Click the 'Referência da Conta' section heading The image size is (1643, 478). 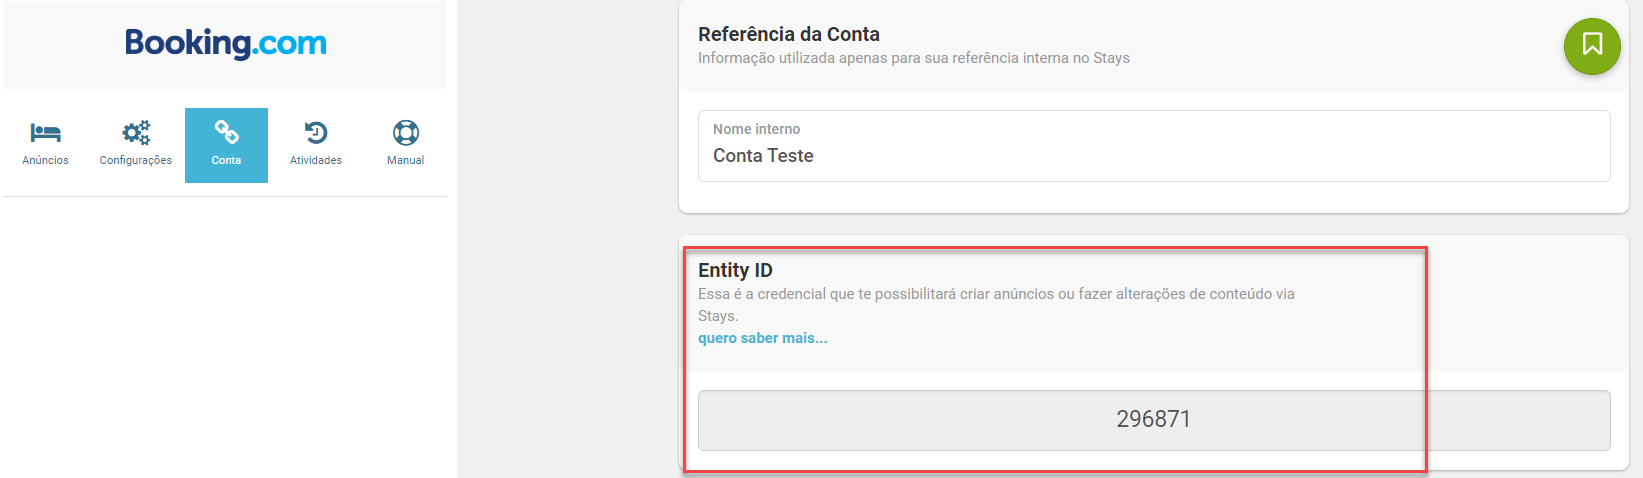point(789,34)
